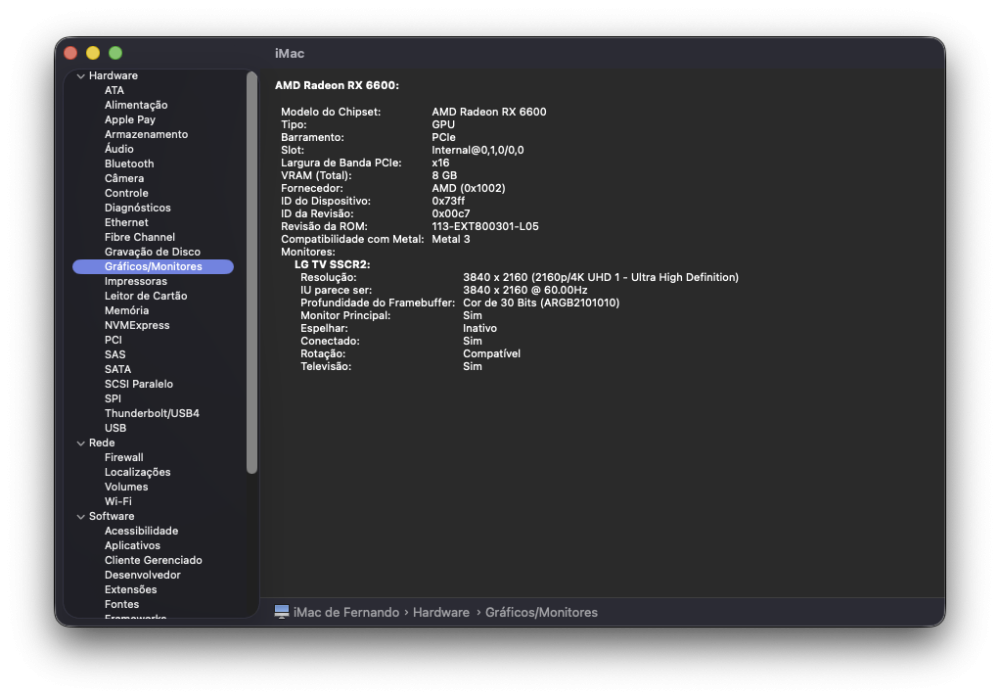Screen dimensions: 1000x699
Task: Show Bluetooth information
Action: [x=129, y=164]
